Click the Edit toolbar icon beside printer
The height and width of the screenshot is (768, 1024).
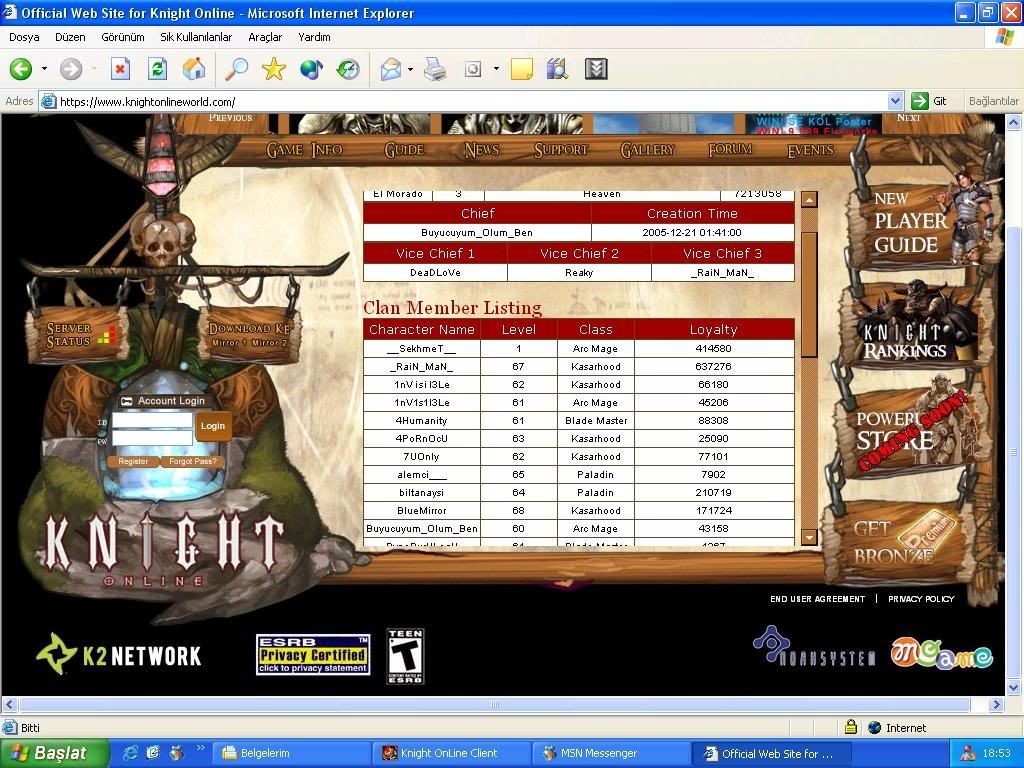click(x=473, y=69)
